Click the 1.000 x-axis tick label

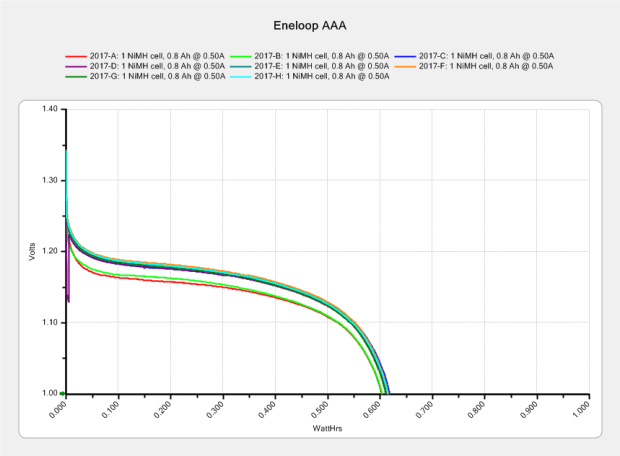coord(581,409)
